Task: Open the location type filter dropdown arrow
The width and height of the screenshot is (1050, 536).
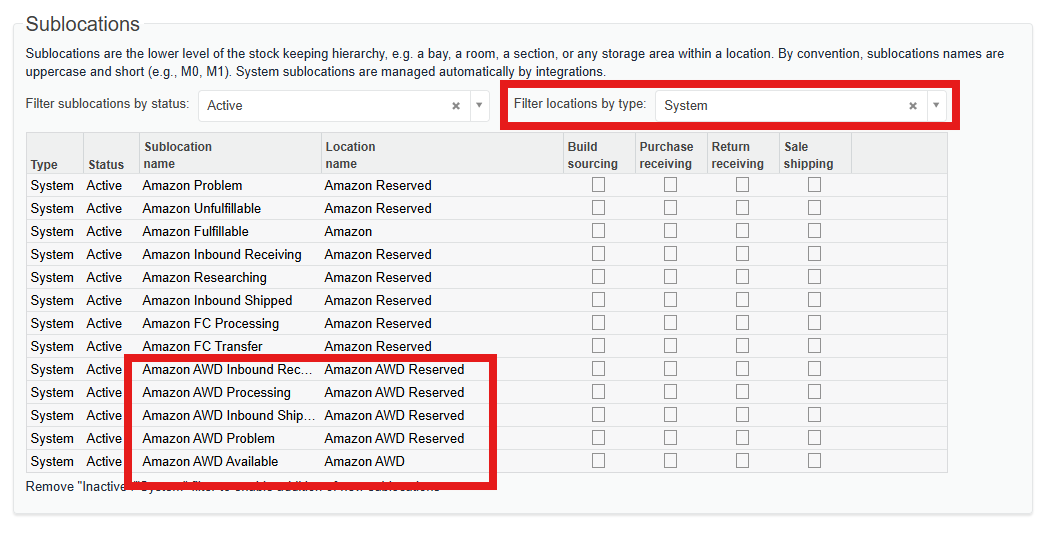Action: pos(936,106)
